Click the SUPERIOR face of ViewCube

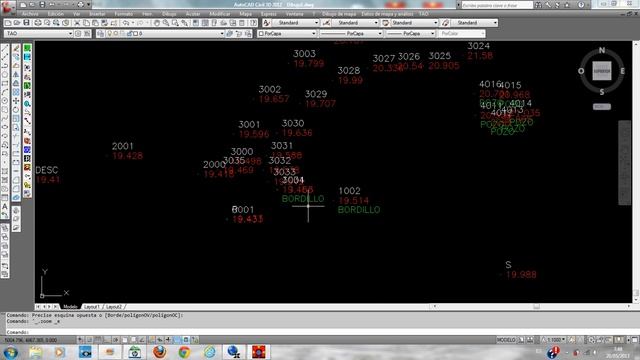tap(602, 71)
